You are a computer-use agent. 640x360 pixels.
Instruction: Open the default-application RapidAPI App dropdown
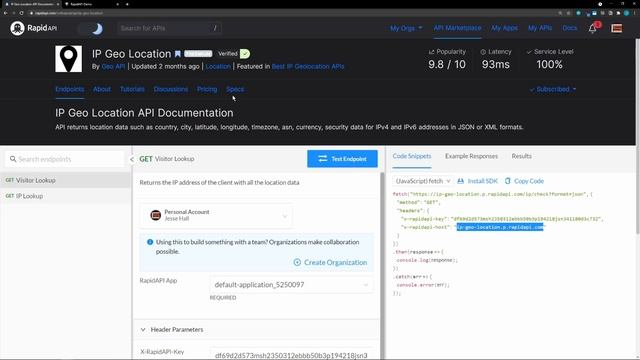point(291,284)
